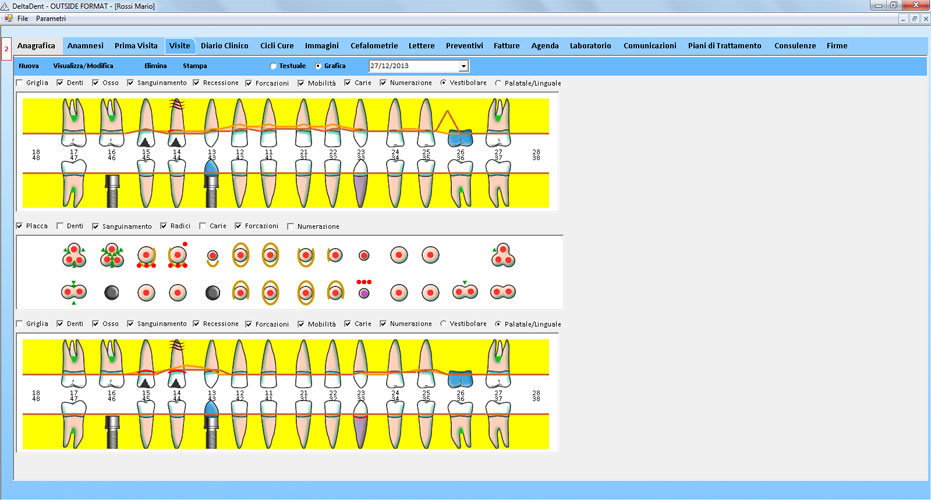Screen dimensions: 931x500
Task: Click plaque circle for upper tooth 11
Action: pos(270,255)
